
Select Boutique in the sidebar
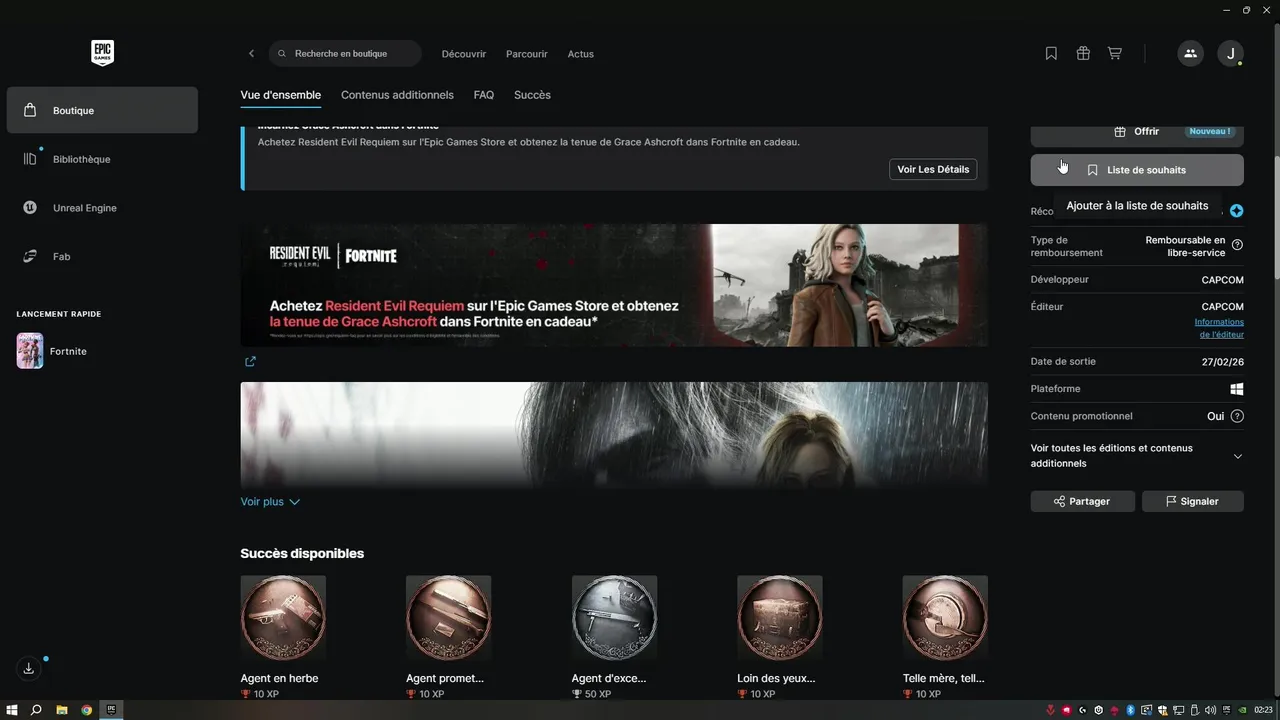(102, 110)
